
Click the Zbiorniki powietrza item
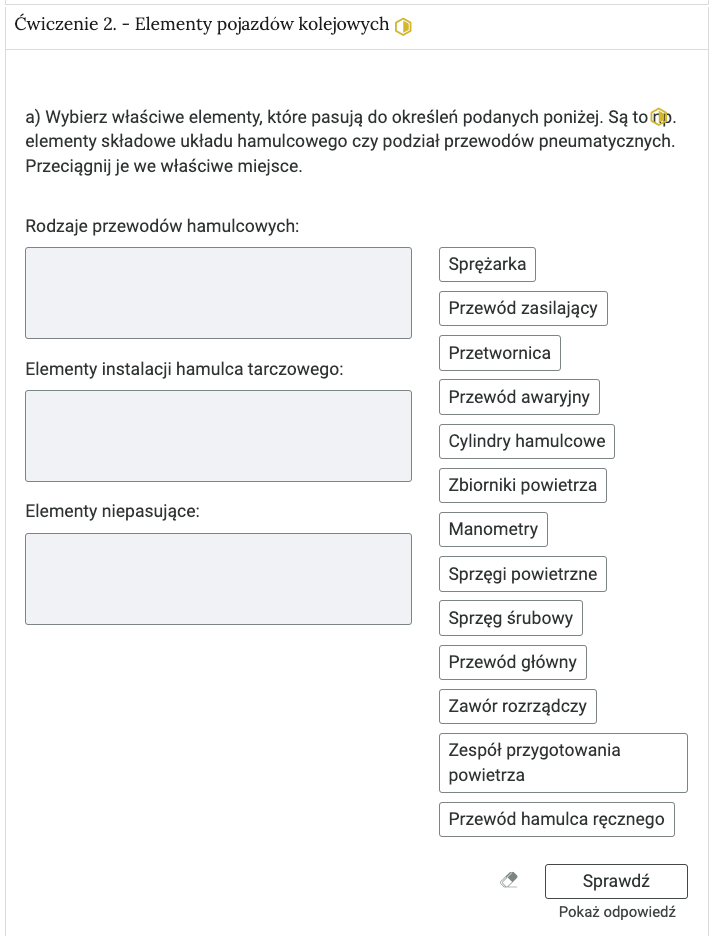point(523,485)
